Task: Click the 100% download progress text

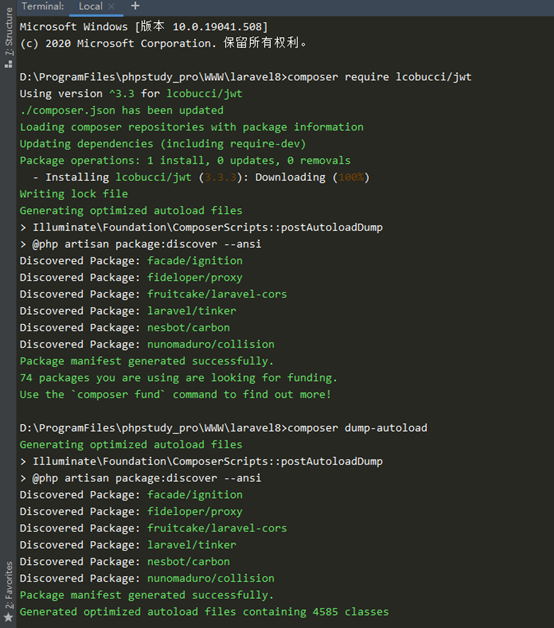Action: point(351,177)
